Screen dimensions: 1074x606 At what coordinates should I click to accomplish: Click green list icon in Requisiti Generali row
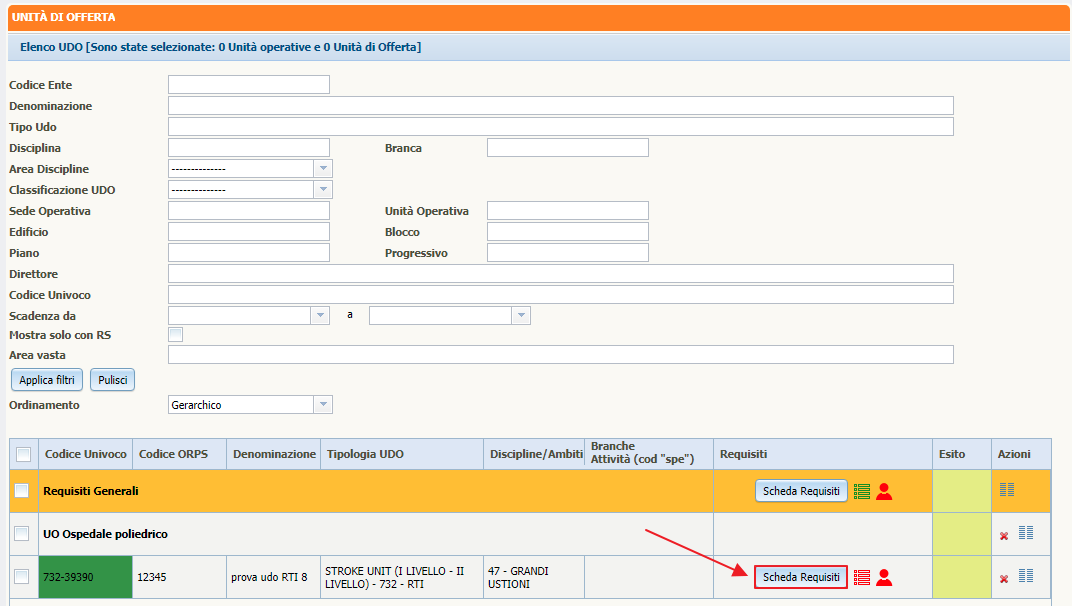pos(862,492)
